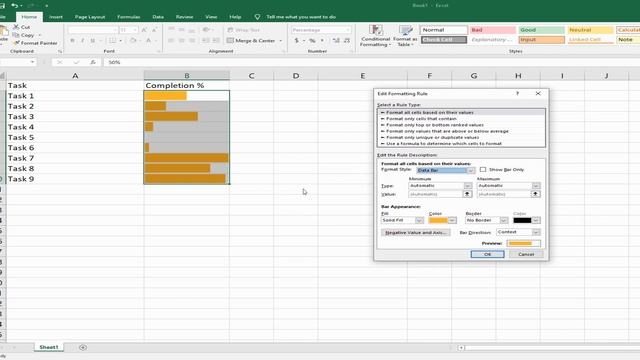Click the Undo arrow in the title bar
640x360 pixels.
click(x=15, y=6)
